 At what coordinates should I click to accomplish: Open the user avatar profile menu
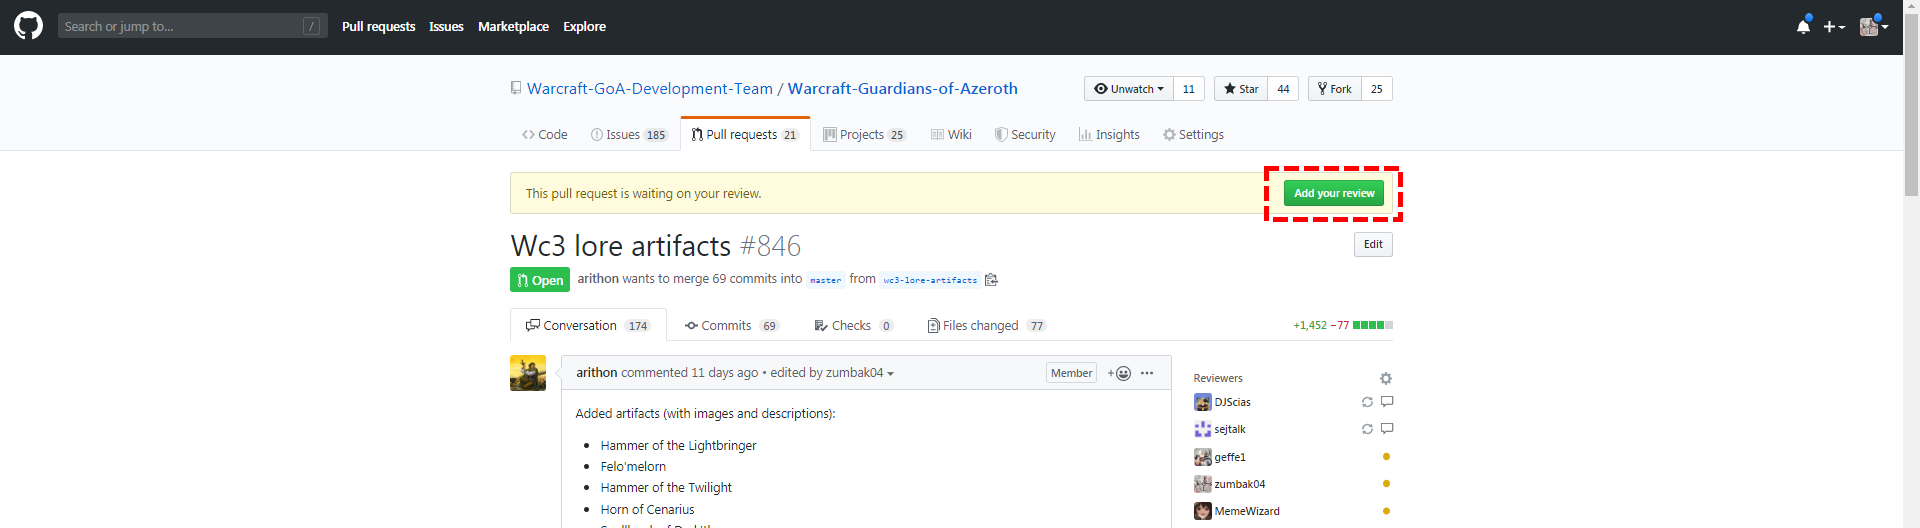pos(1873,26)
